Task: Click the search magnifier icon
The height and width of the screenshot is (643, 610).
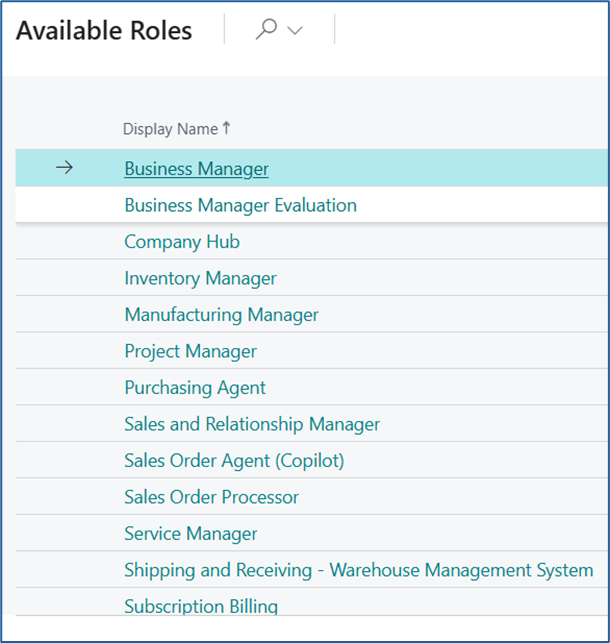Action: (x=266, y=30)
